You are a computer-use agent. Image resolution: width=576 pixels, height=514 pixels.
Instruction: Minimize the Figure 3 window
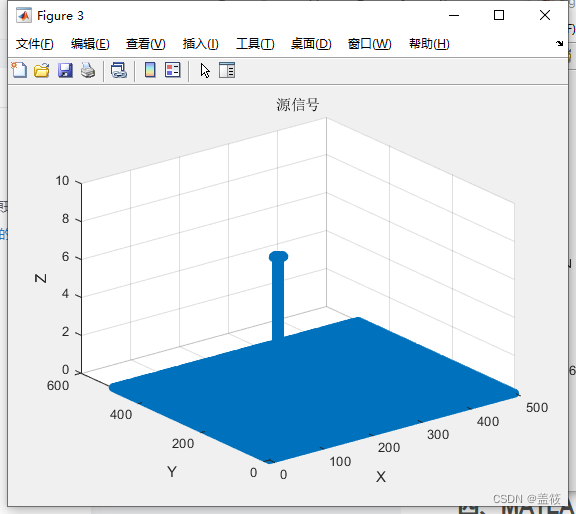tap(454, 15)
